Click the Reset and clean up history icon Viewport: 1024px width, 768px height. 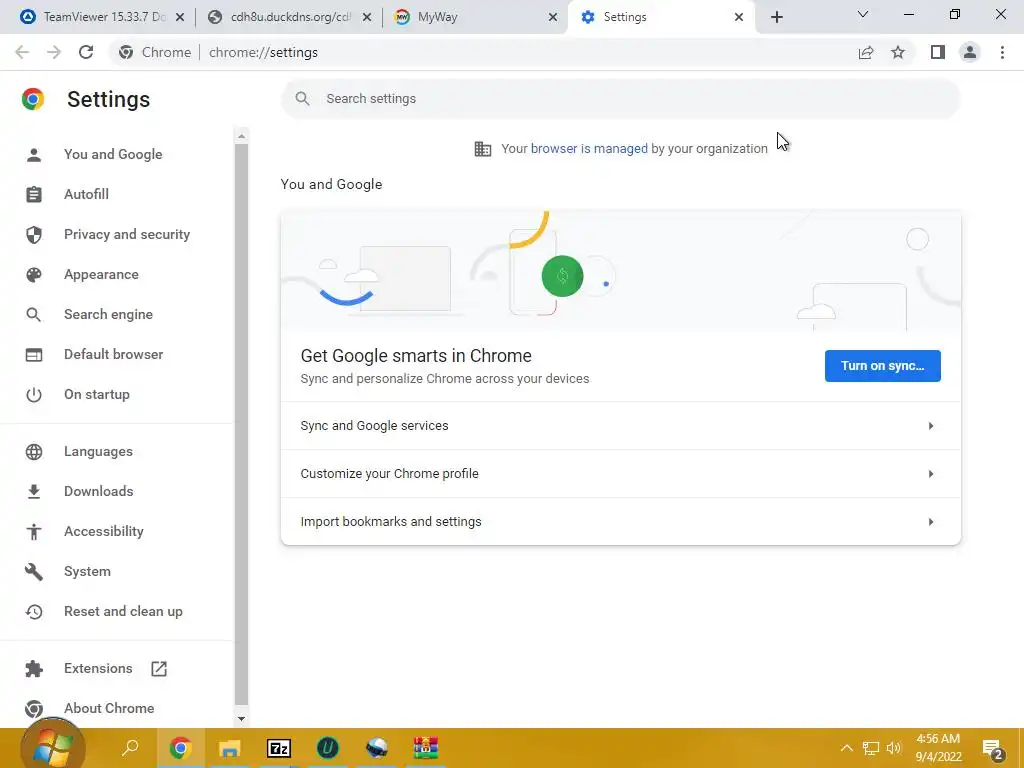[33, 611]
